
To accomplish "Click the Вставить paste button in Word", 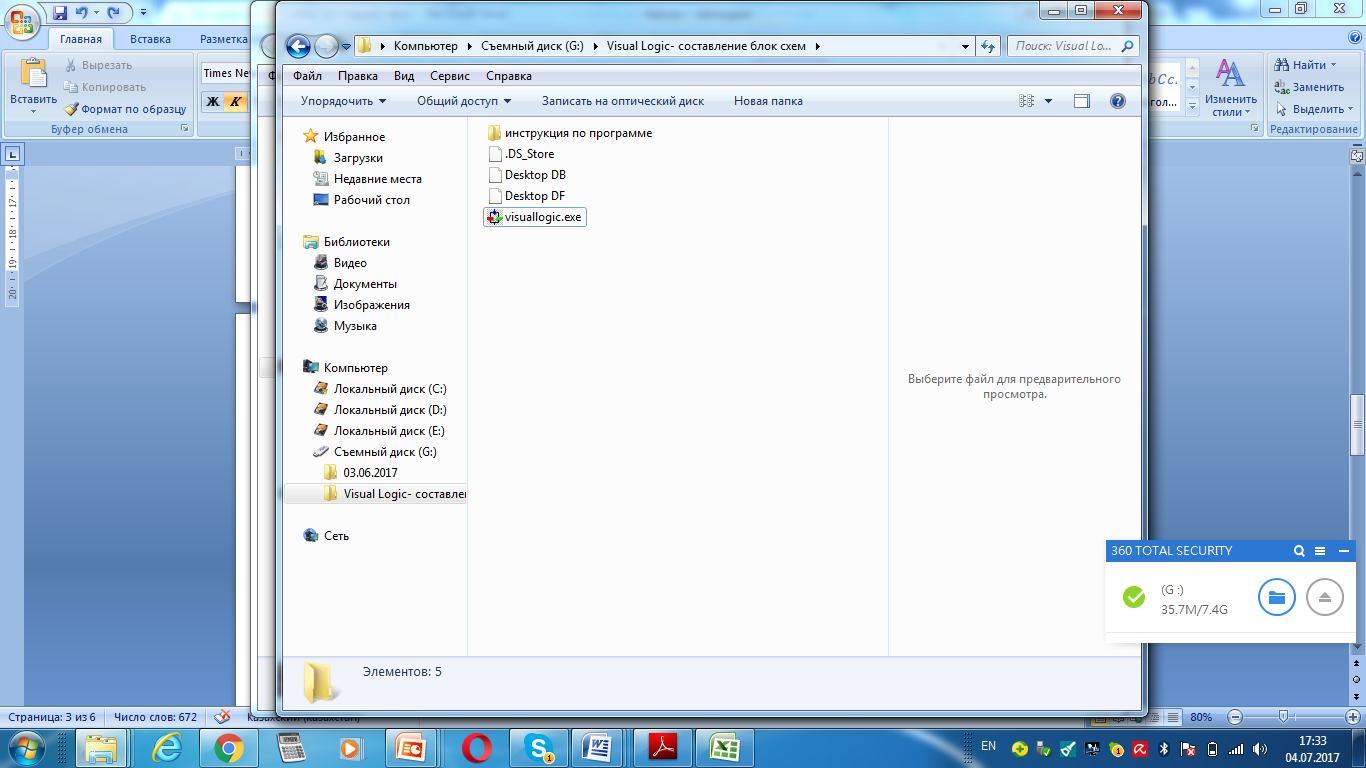I will click(34, 87).
